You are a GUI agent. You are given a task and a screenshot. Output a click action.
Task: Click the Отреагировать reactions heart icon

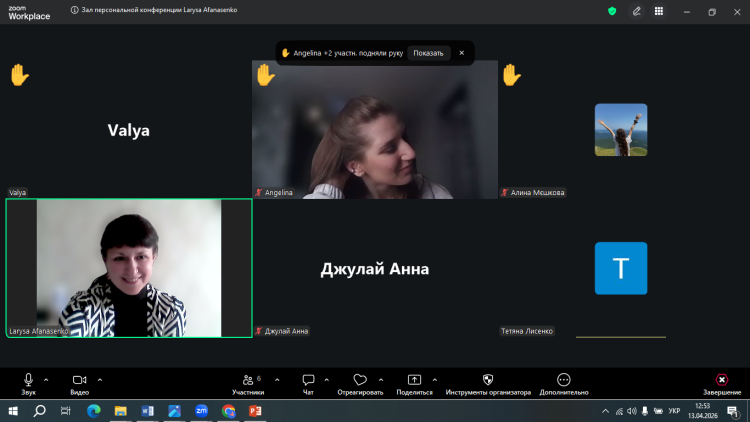pyautogui.click(x=360, y=381)
